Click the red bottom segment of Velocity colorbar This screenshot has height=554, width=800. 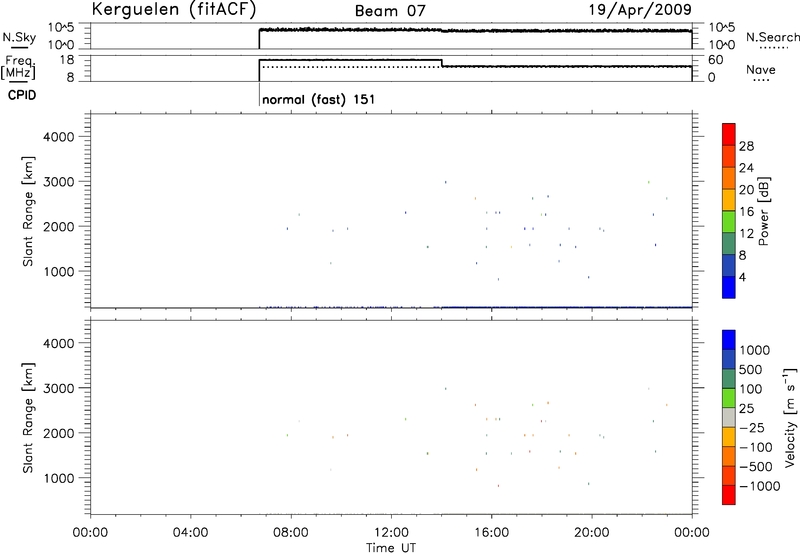tap(729, 495)
